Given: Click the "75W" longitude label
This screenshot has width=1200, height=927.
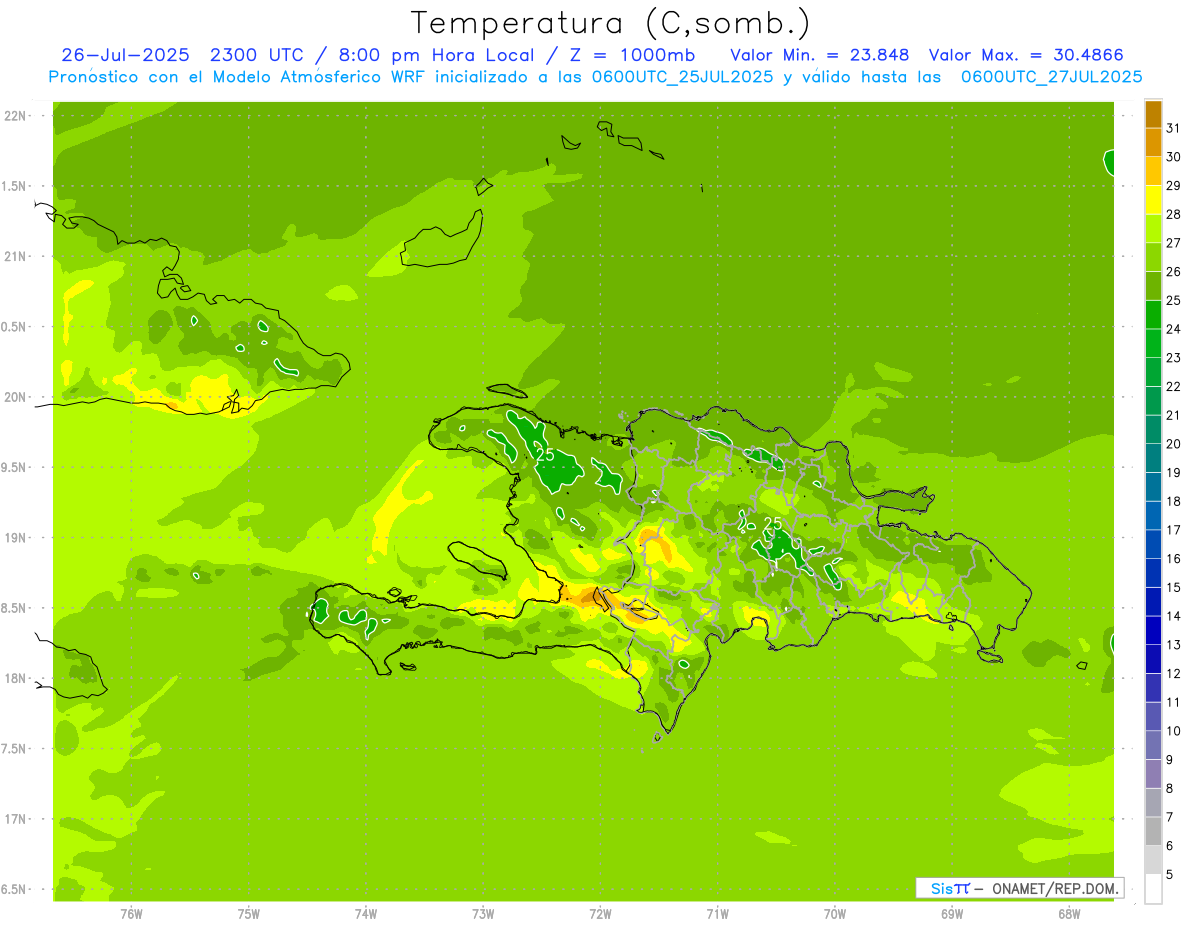Looking at the screenshot, I should click(x=249, y=914).
